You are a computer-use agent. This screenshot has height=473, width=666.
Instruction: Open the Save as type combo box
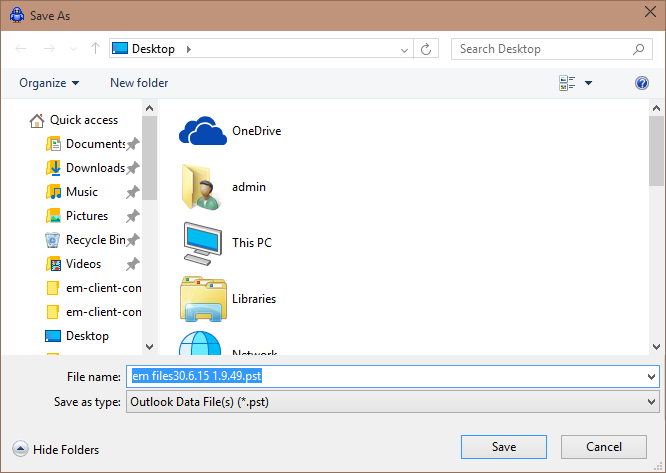point(392,402)
